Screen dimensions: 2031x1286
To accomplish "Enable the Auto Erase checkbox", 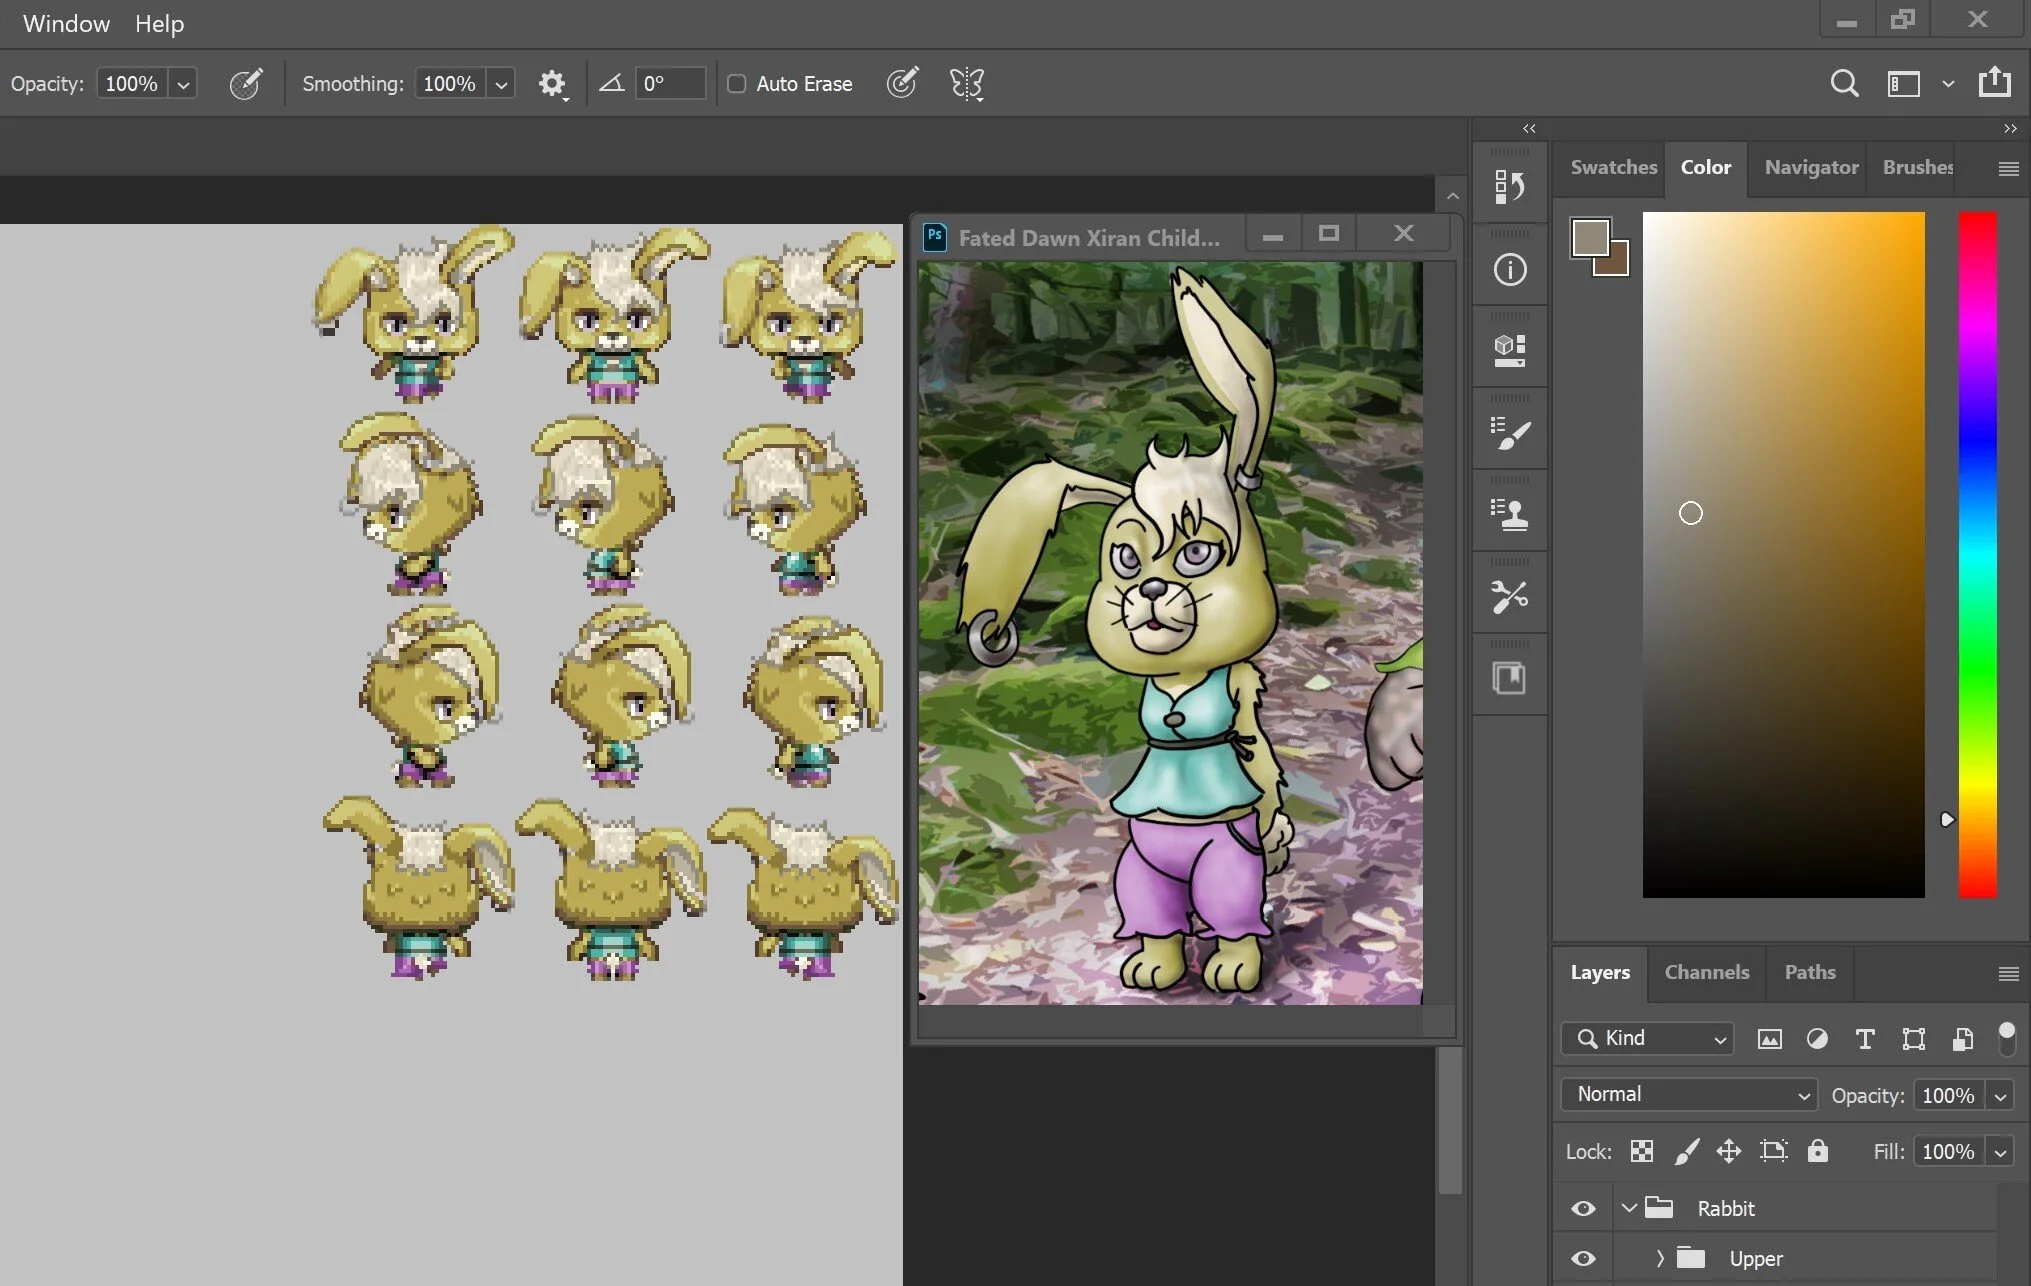I will click(x=737, y=84).
